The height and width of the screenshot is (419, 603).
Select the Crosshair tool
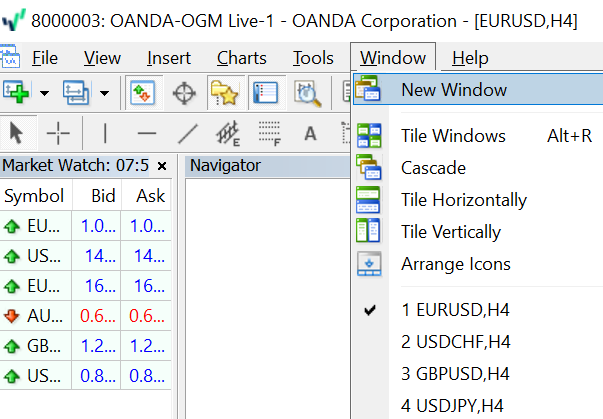pyautogui.click(x=58, y=133)
